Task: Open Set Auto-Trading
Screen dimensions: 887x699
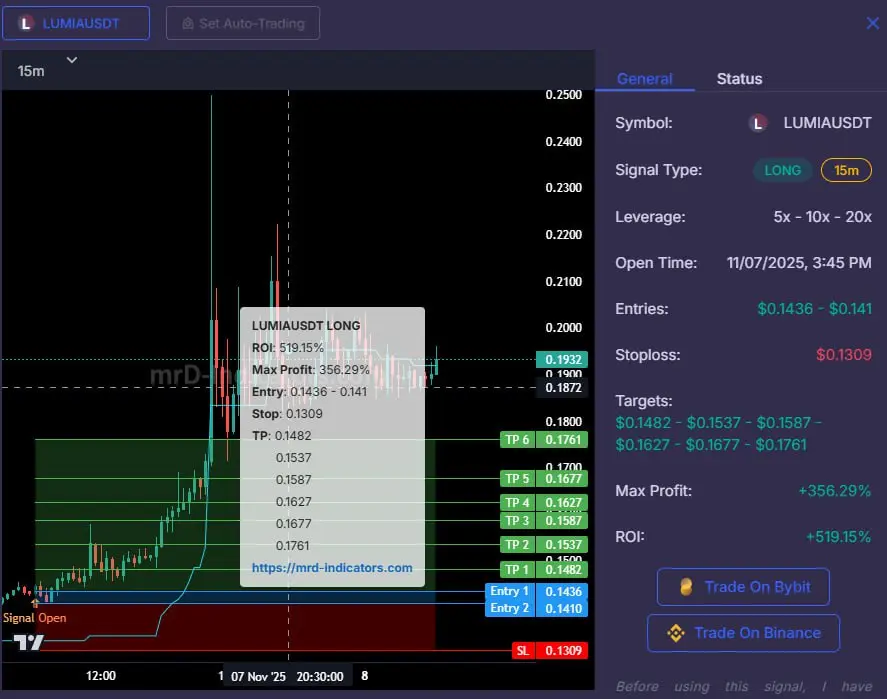Action: click(243, 23)
